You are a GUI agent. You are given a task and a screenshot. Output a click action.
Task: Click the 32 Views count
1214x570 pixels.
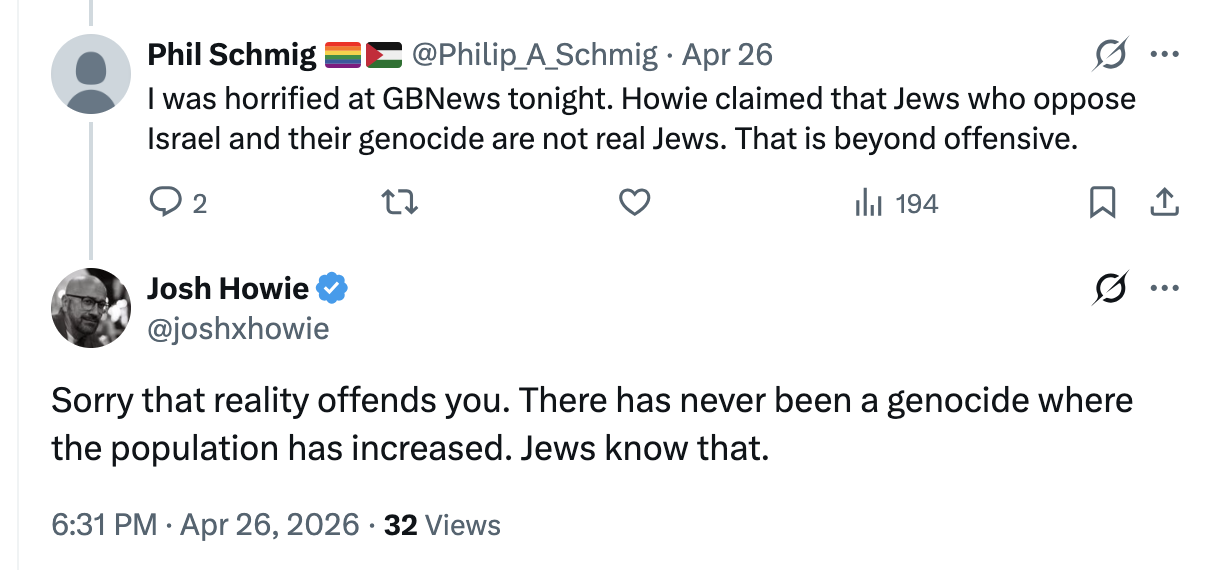pyautogui.click(x=442, y=524)
